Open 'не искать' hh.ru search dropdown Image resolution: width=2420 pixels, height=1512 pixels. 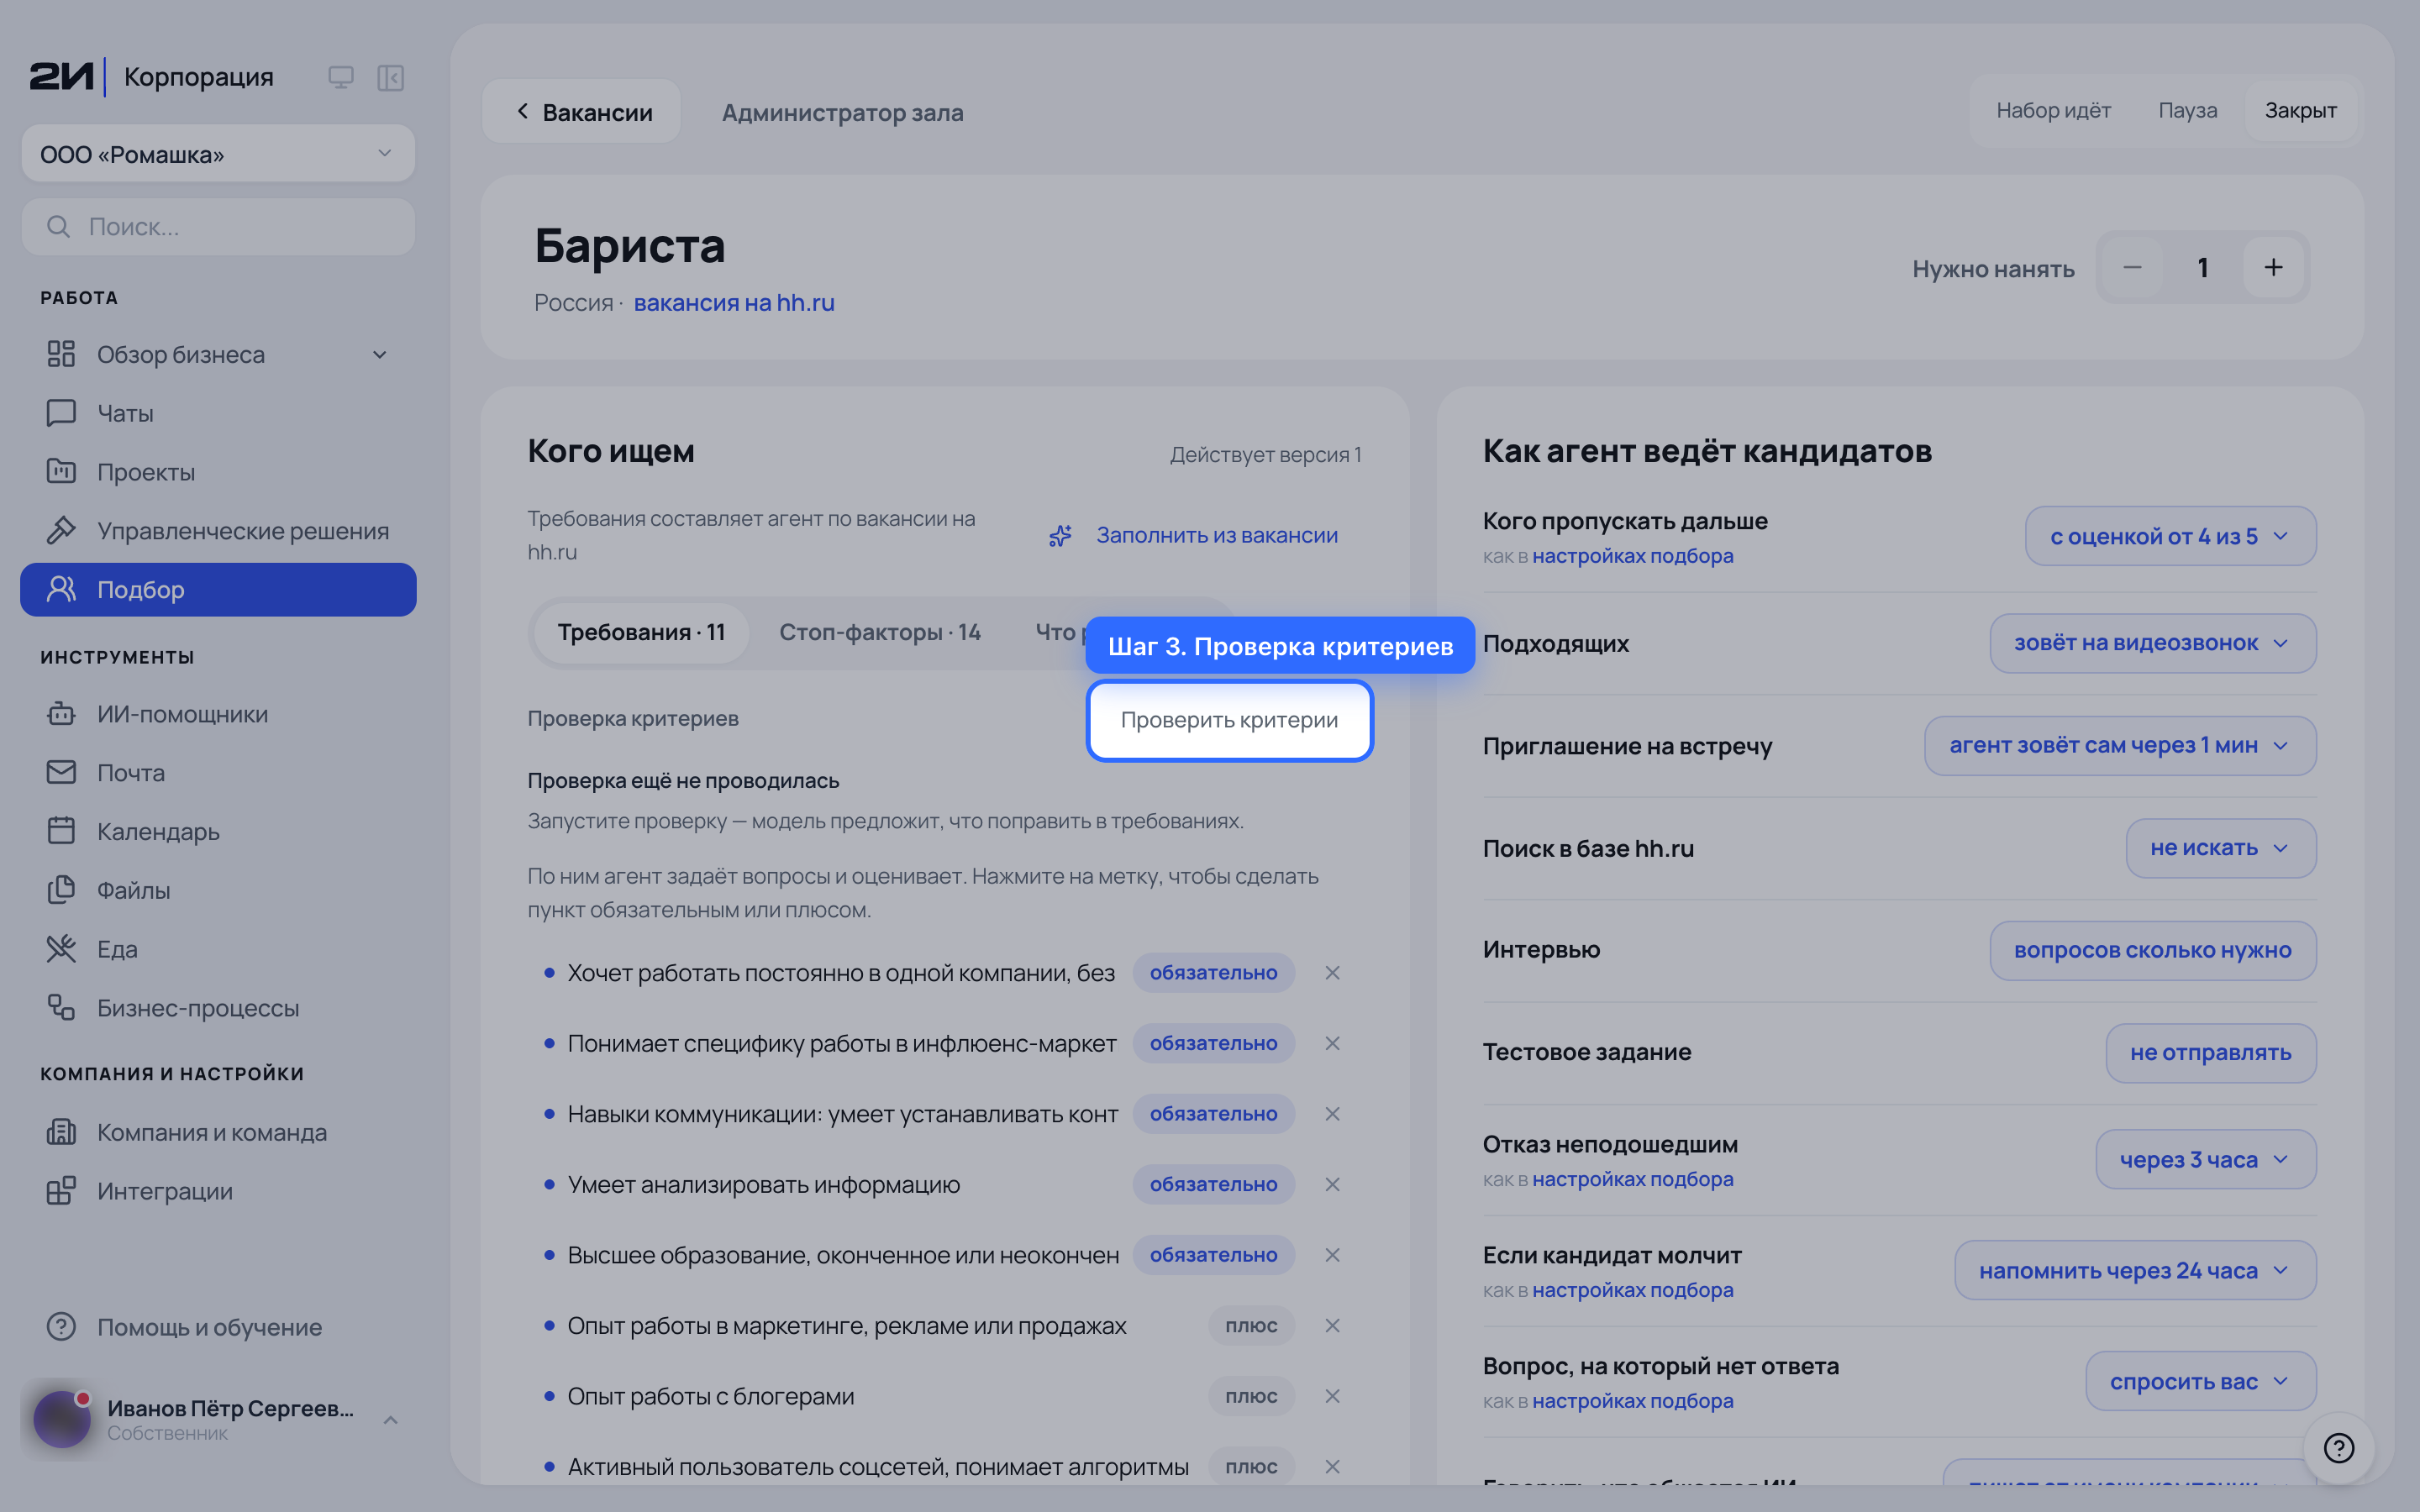tap(2220, 848)
